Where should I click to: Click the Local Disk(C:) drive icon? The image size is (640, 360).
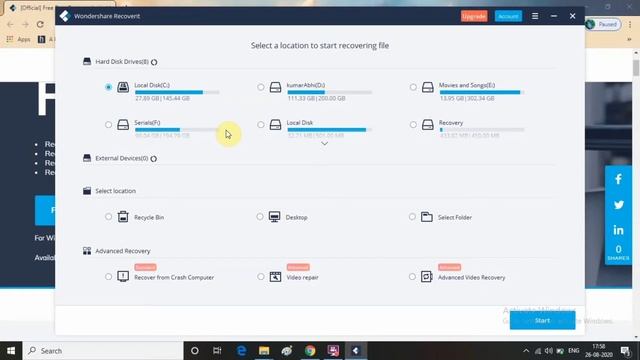pos(123,87)
